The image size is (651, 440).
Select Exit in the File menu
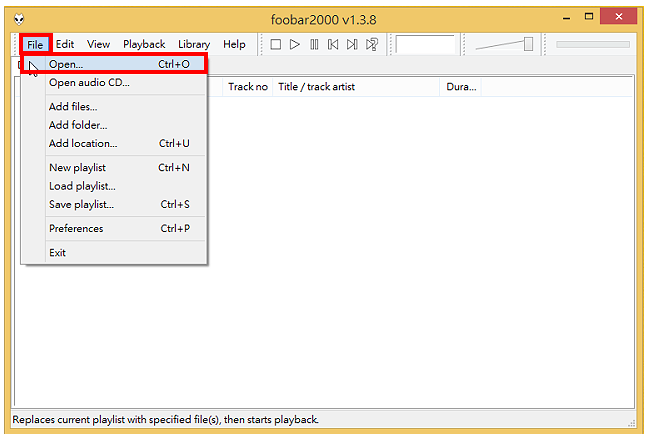coord(114,253)
